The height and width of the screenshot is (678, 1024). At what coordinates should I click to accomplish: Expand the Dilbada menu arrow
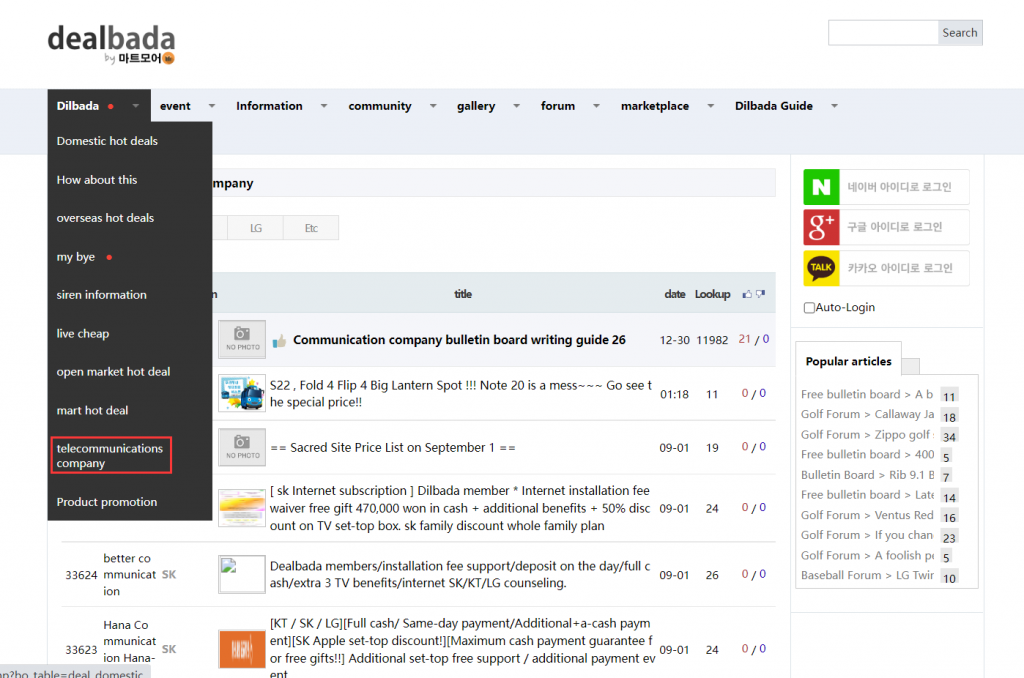coord(135,106)
